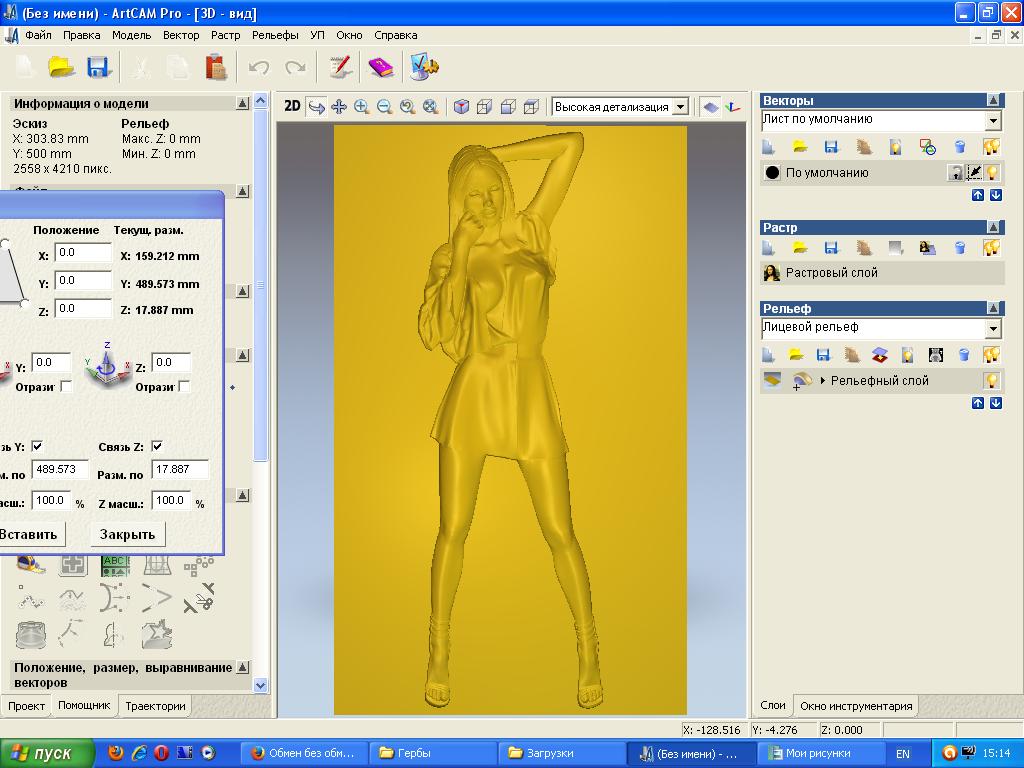Open the notes notepad icon
This screenshot has height=768, width=1024.
[x=341, y=67]
